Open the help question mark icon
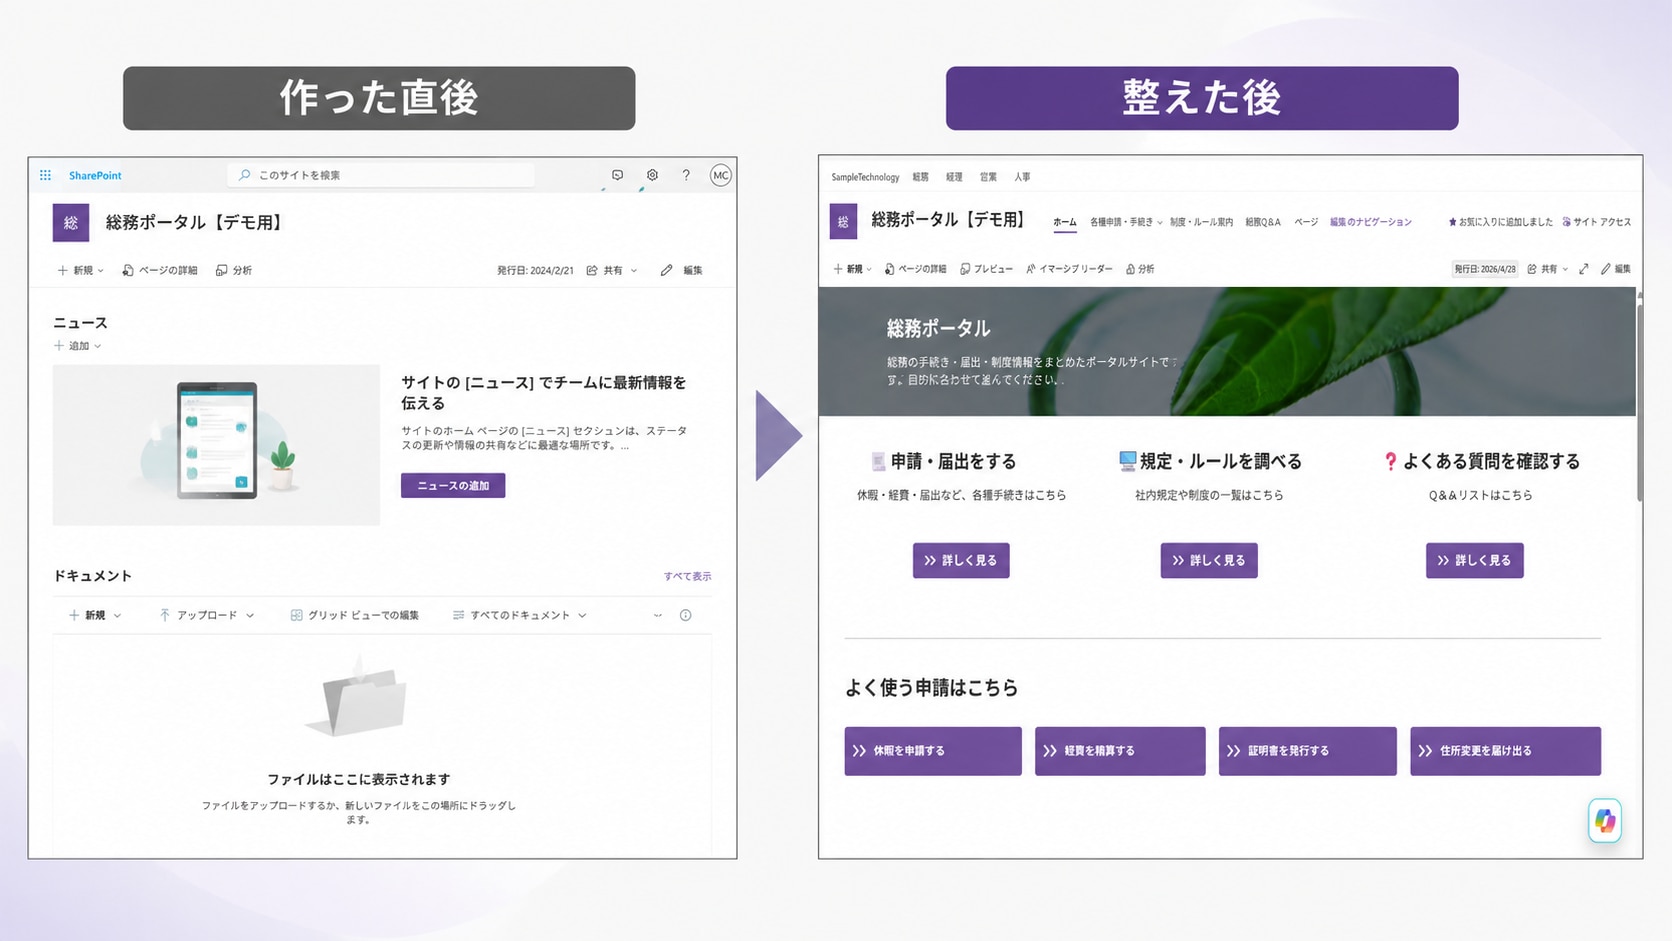 686,175
